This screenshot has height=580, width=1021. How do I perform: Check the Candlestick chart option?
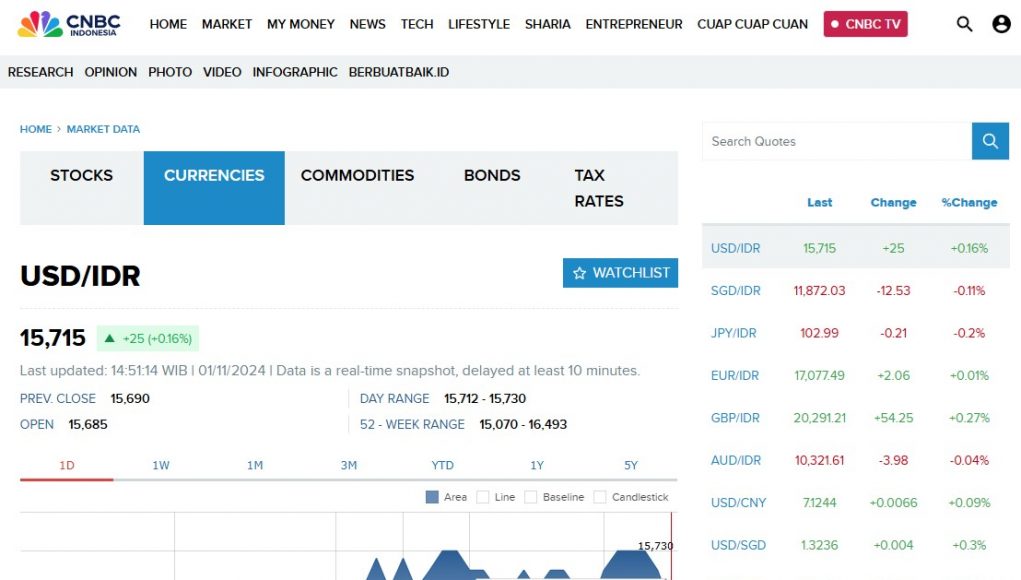click(x=600, y=497)
